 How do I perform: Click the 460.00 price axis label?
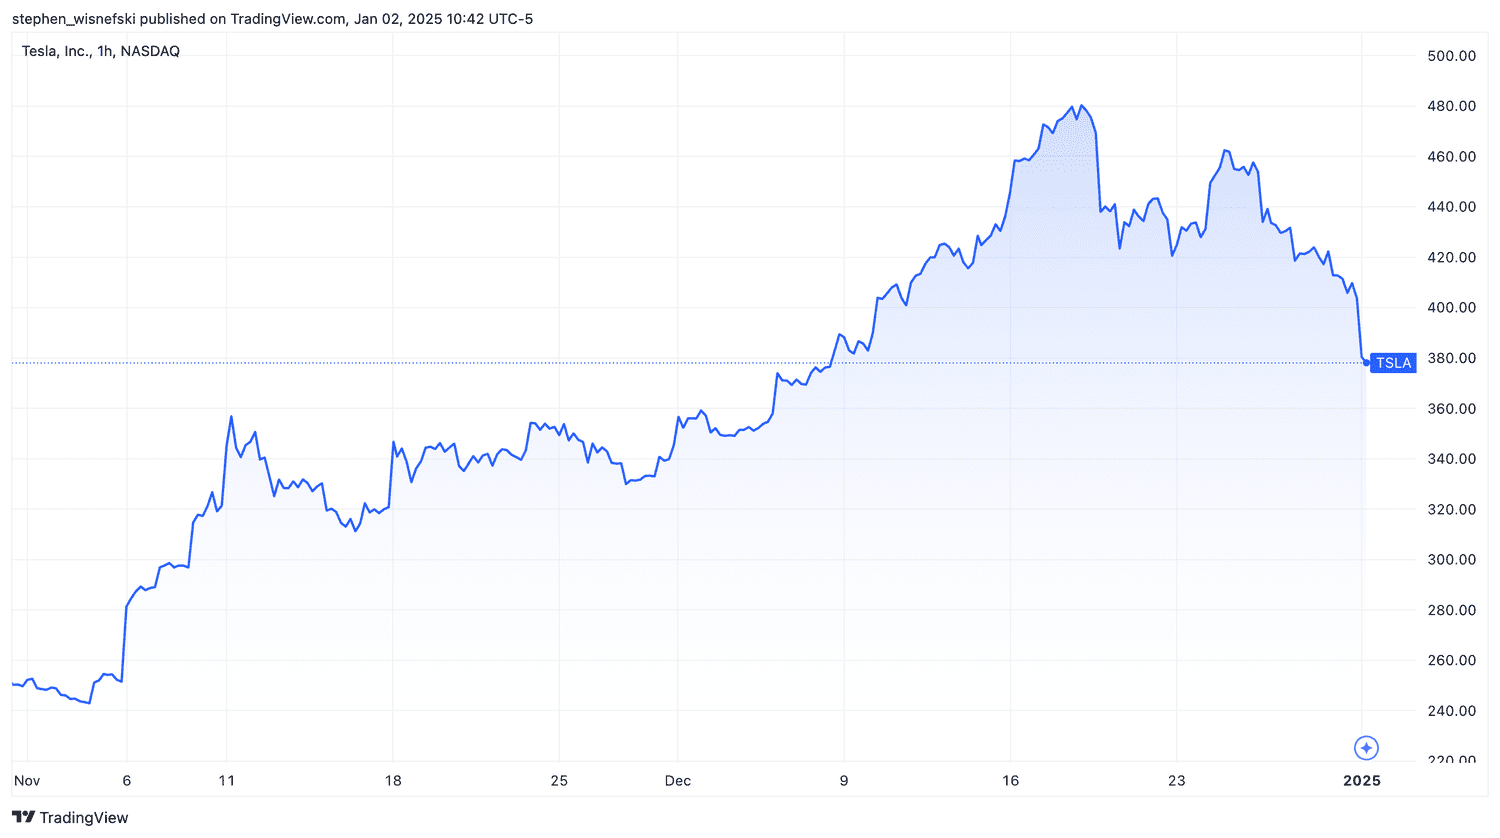1451,157
